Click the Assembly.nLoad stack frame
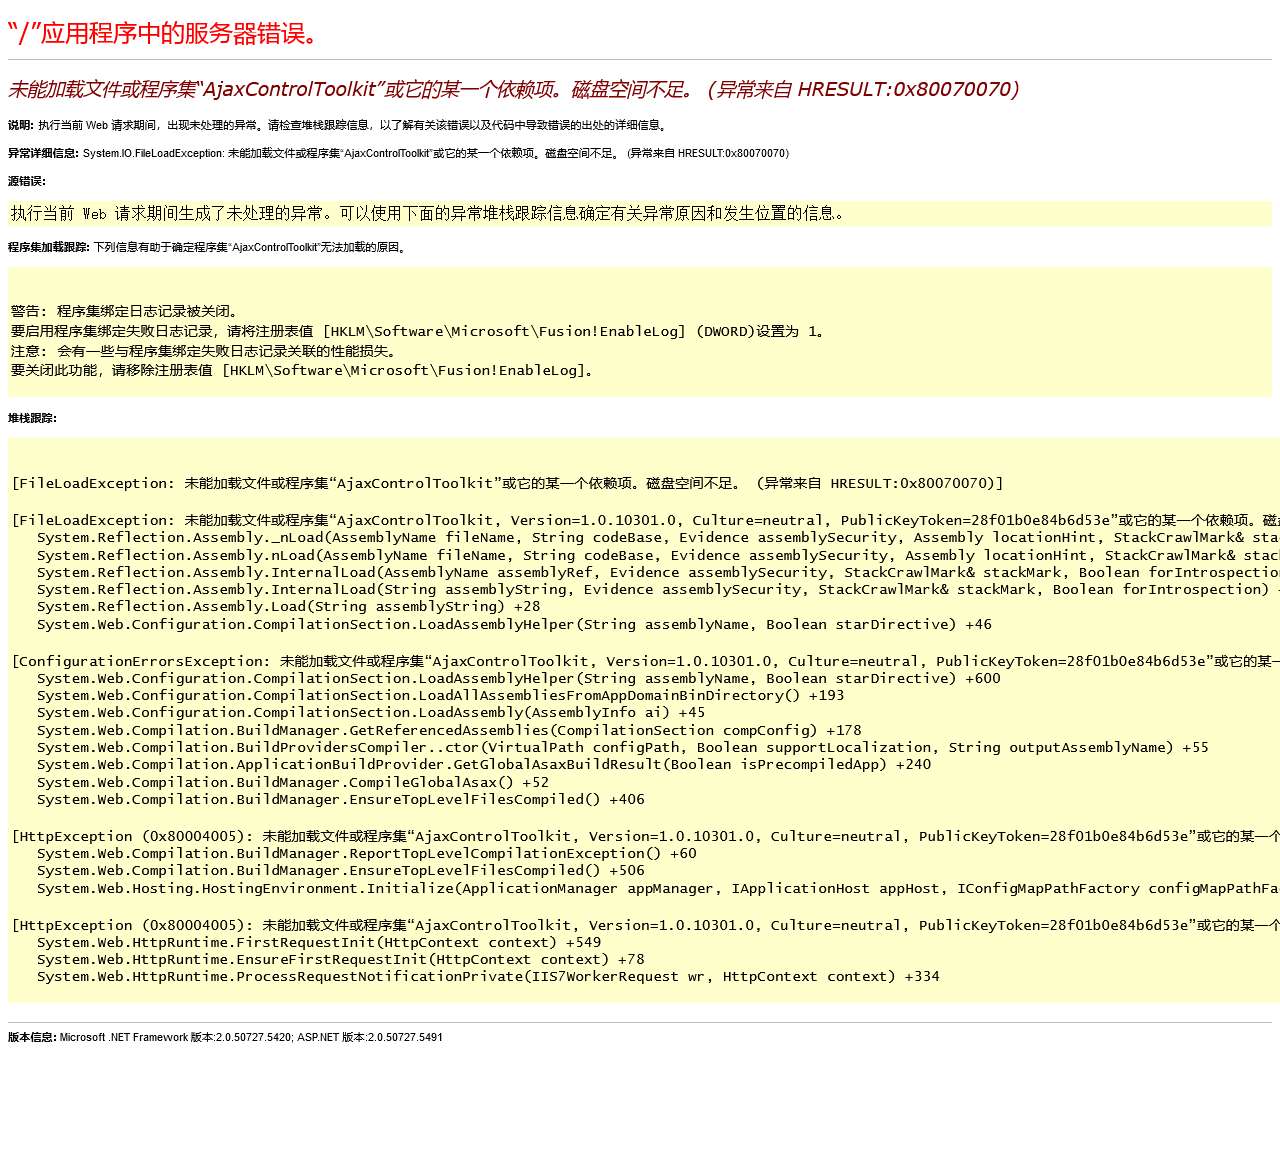 point(658,555)
